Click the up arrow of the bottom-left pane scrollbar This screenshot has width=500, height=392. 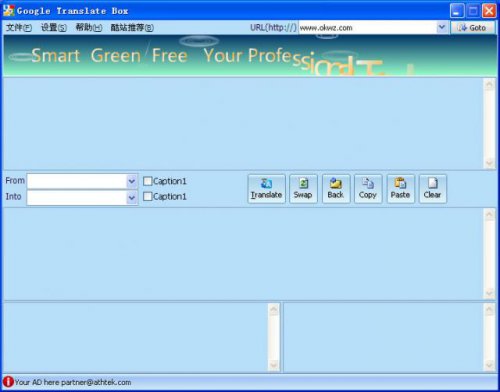[x=274, y=309]
